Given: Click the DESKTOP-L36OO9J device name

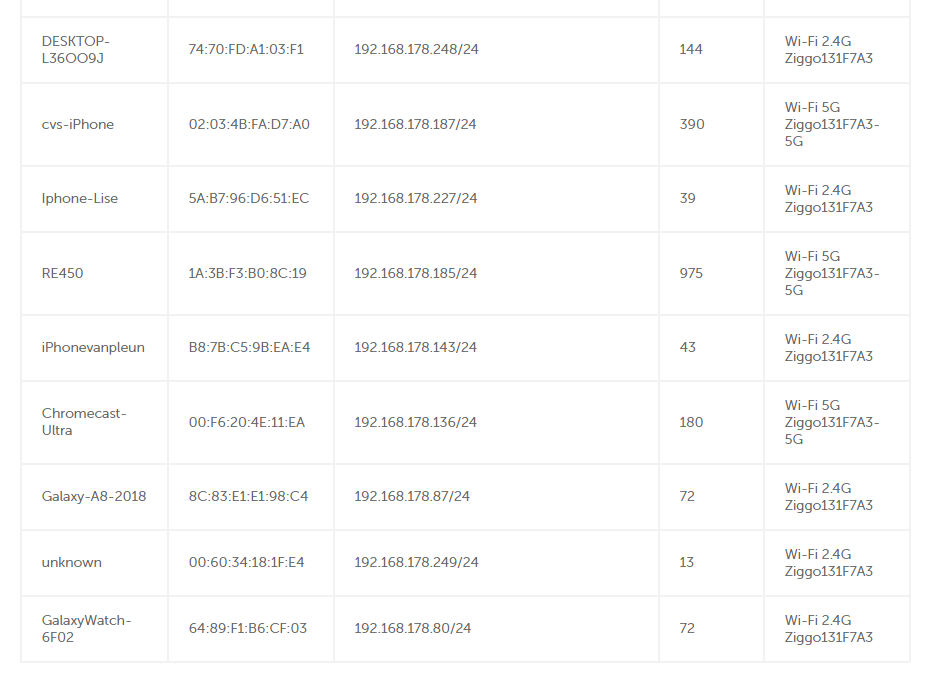Looking at the screenshot, I should click(x=75, y=49).
